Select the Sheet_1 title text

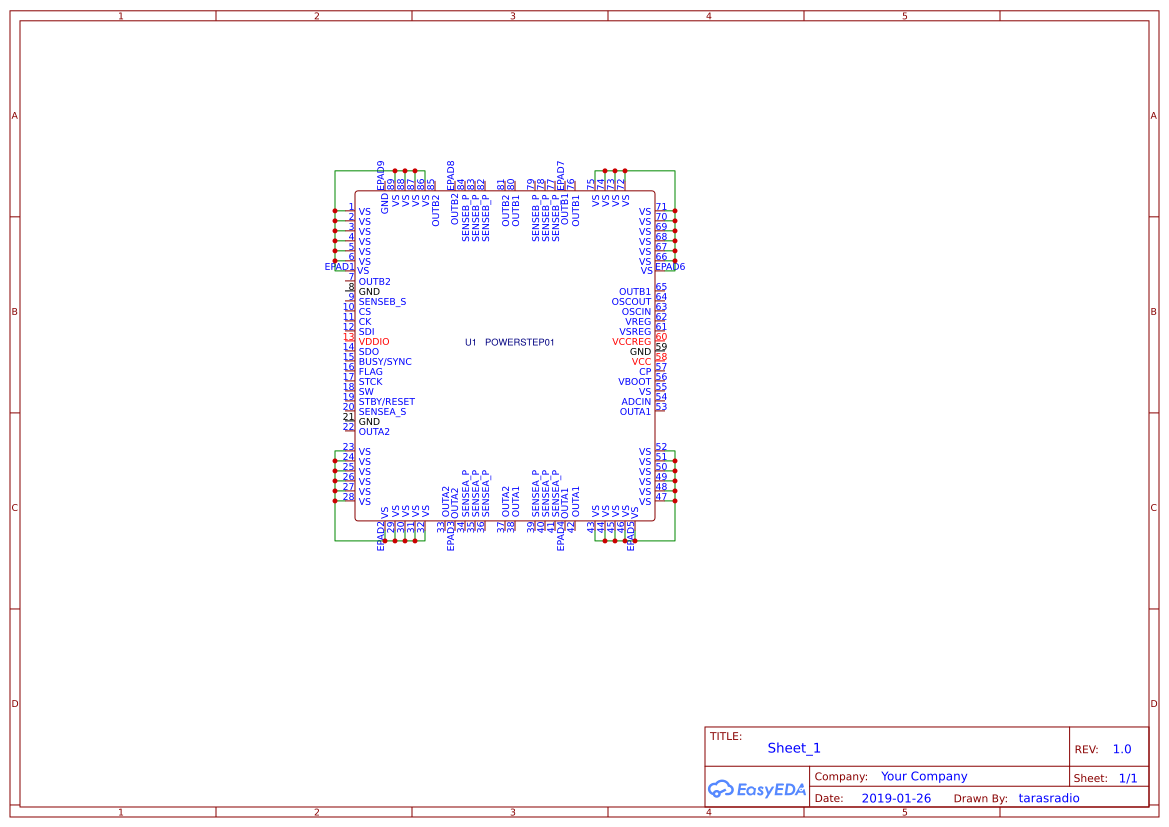point(793,747)
